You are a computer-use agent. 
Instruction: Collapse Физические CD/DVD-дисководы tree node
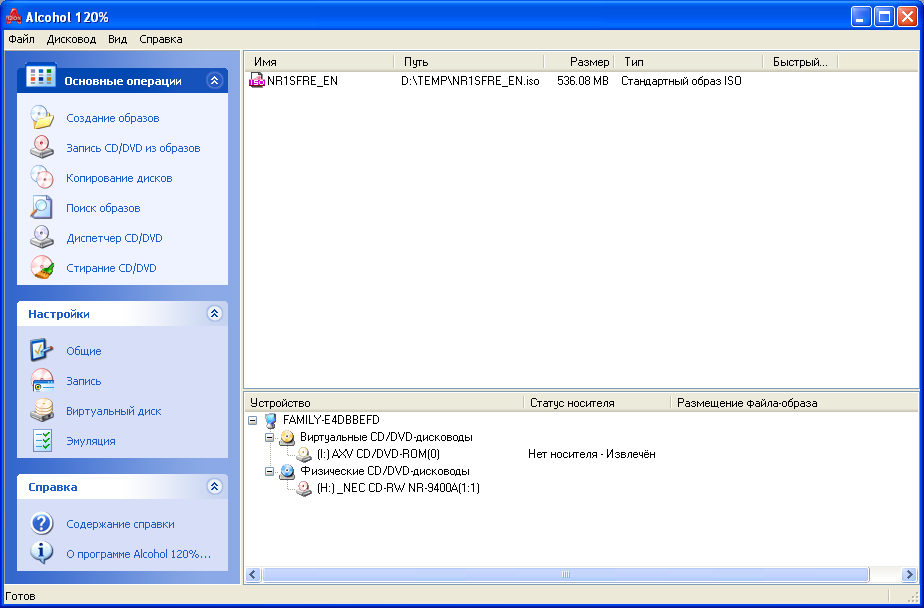click(270, 471)
